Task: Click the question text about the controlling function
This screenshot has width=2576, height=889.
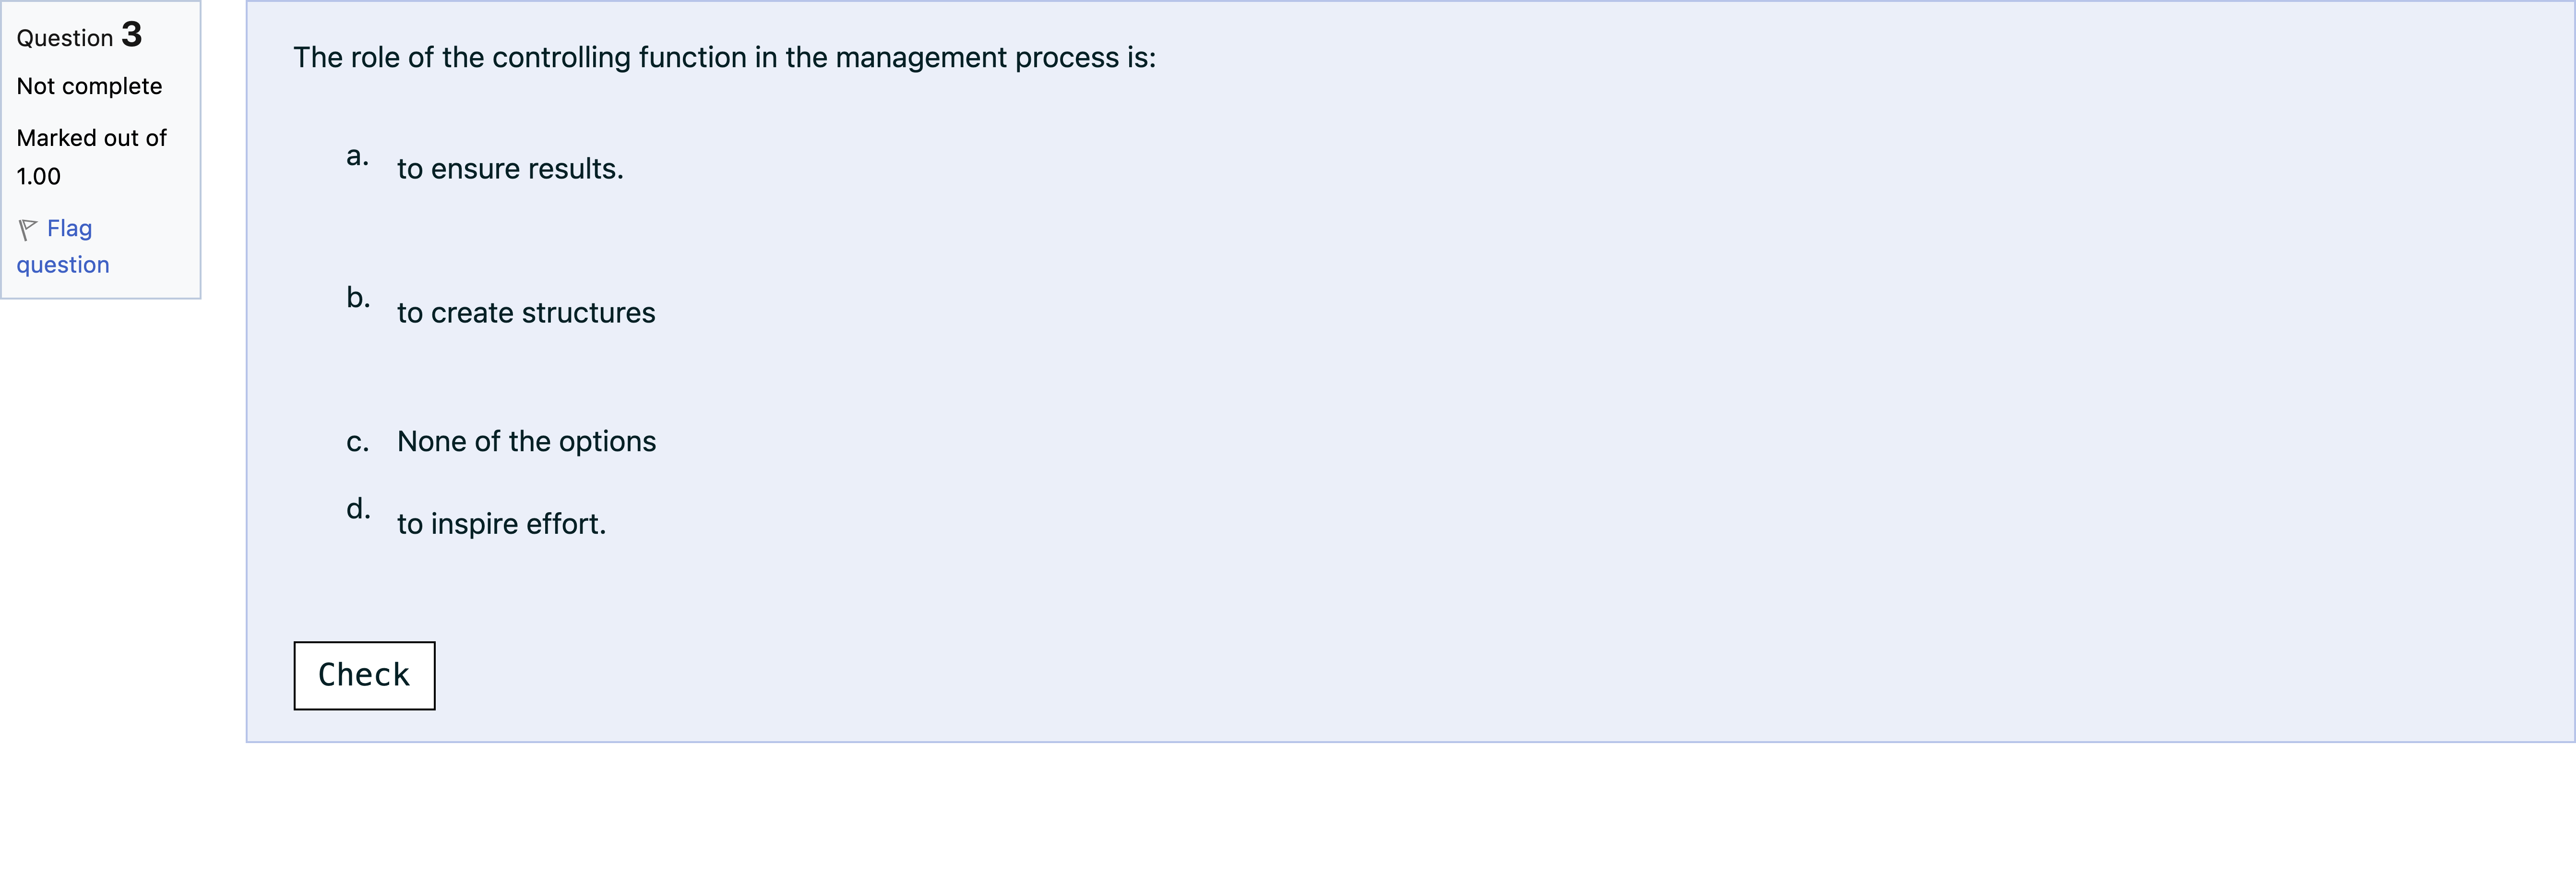Action: tap(724, 58)
